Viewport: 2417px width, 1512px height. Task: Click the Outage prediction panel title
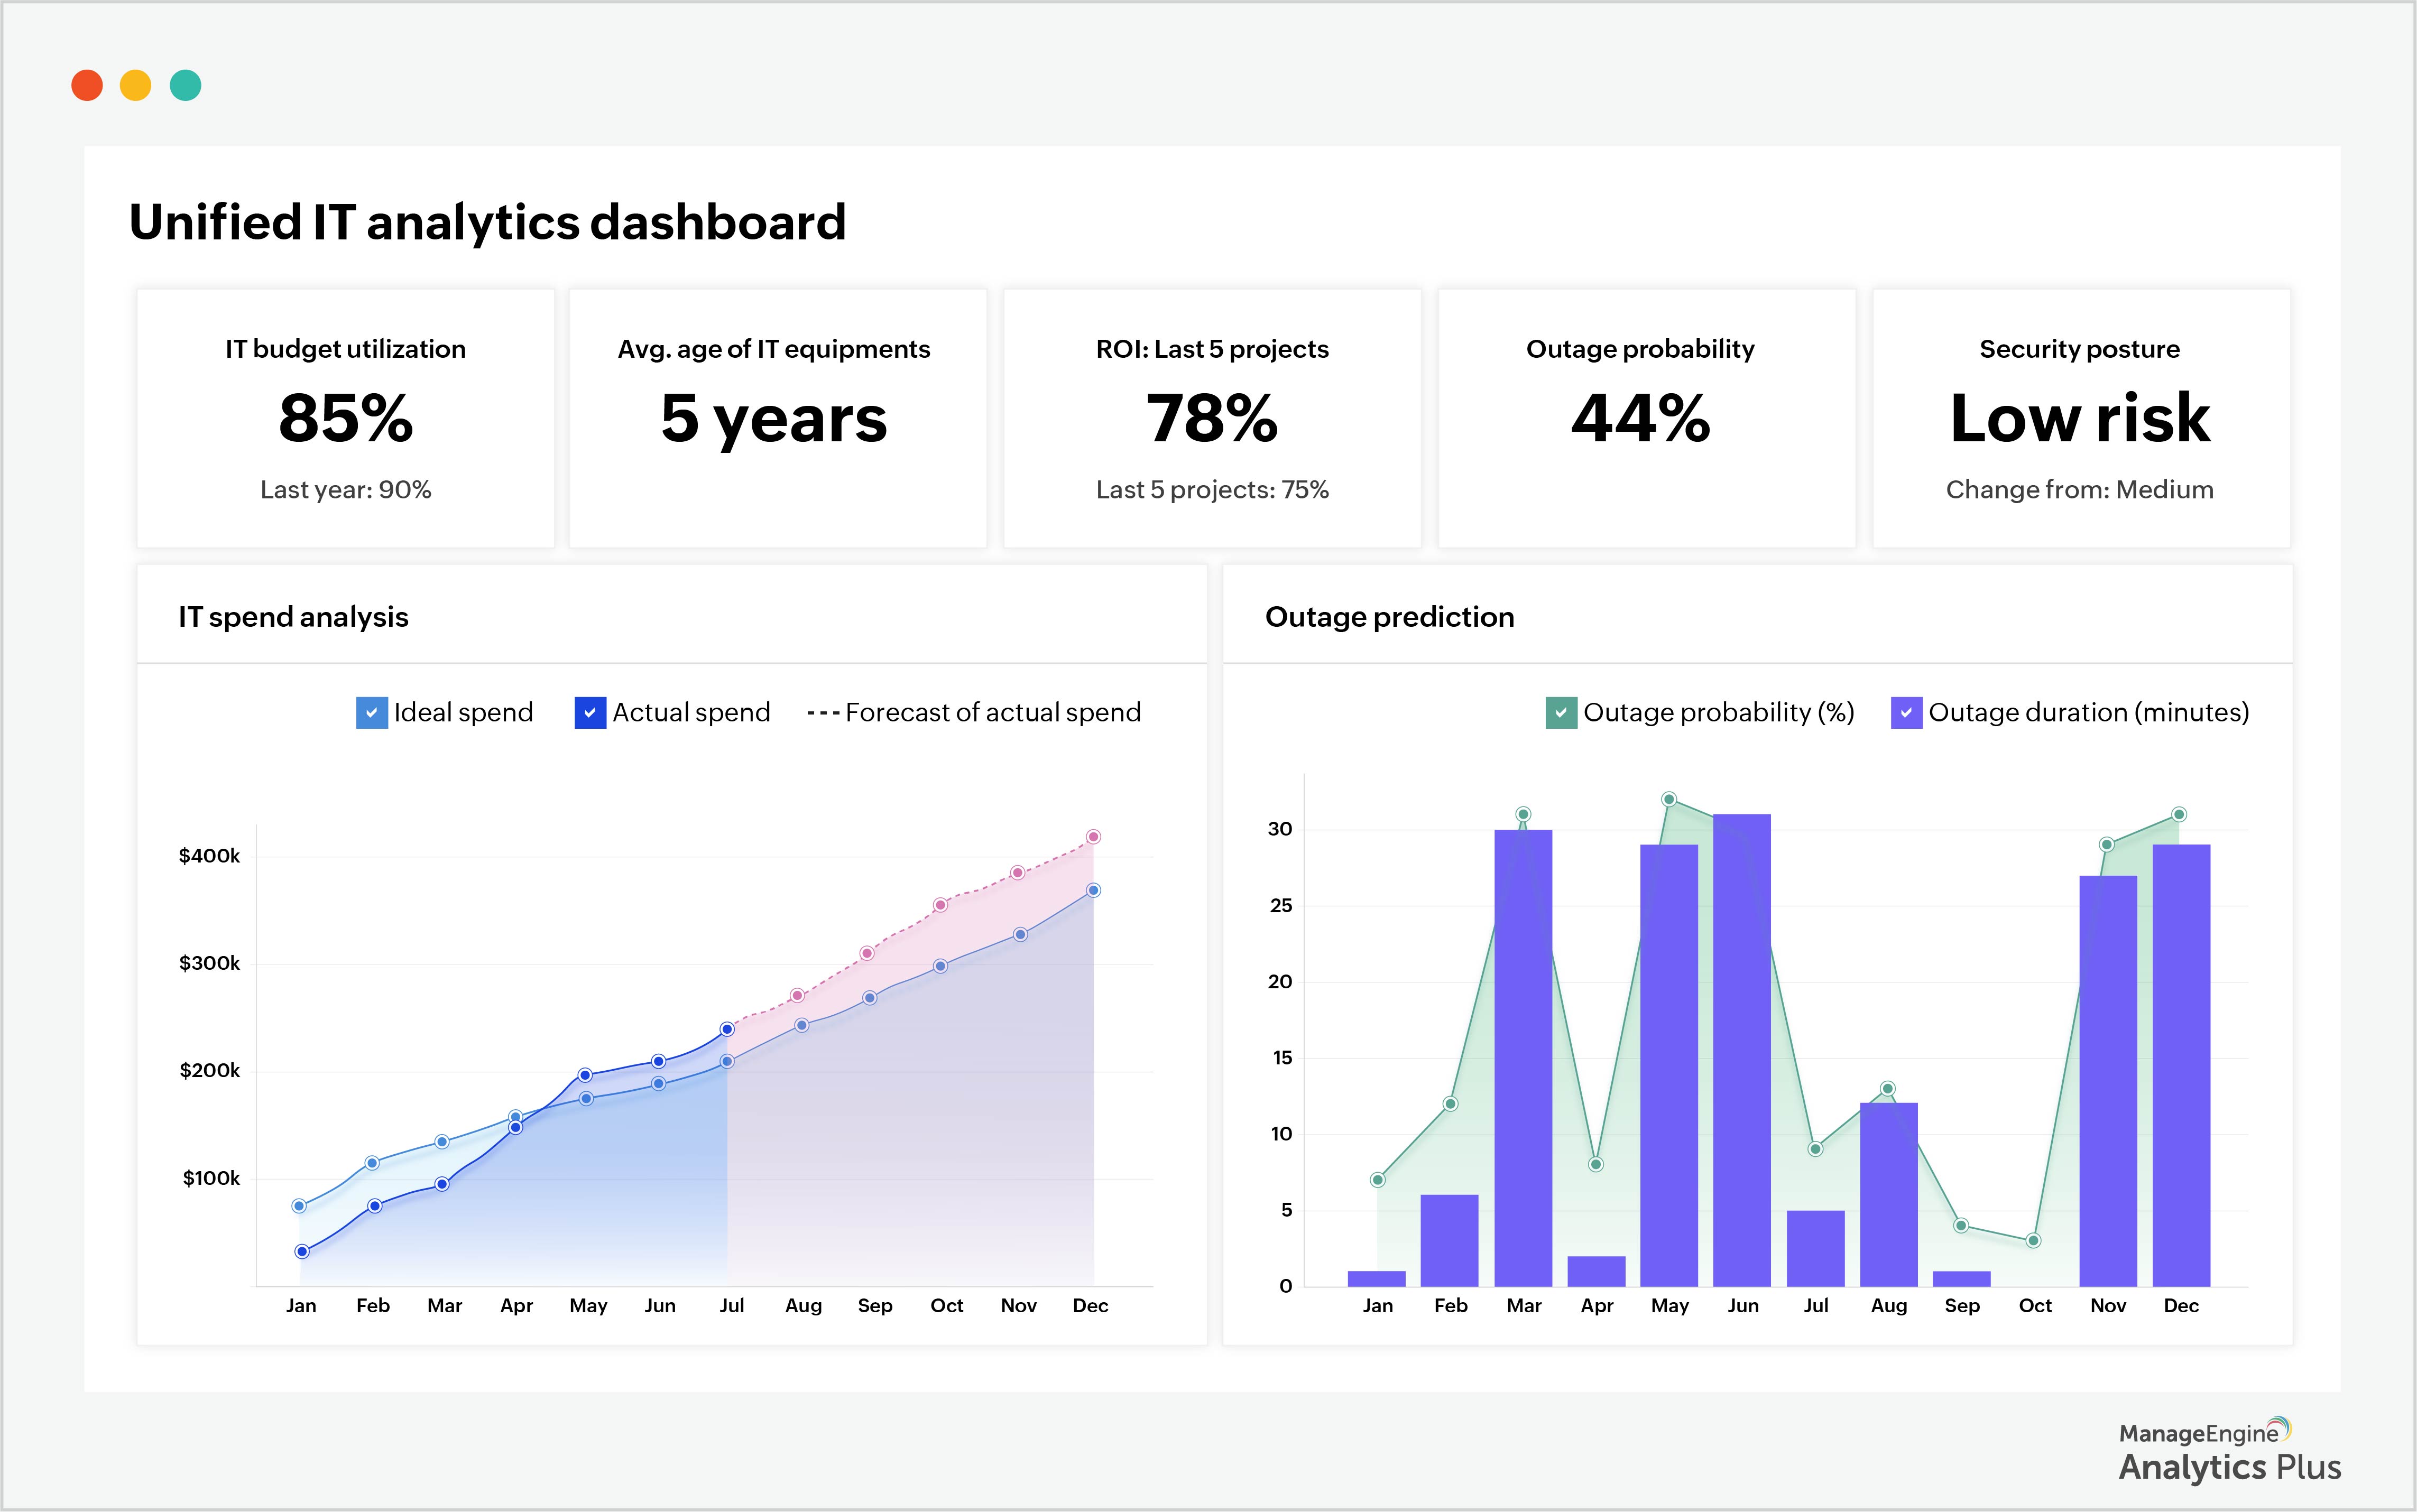1390,617
